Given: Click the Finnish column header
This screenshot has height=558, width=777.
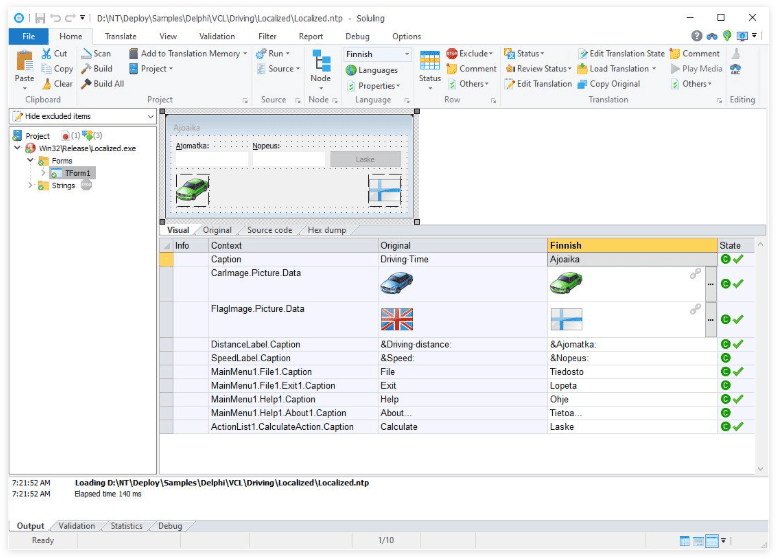Looking at the screenshot, I should point(632,245).
